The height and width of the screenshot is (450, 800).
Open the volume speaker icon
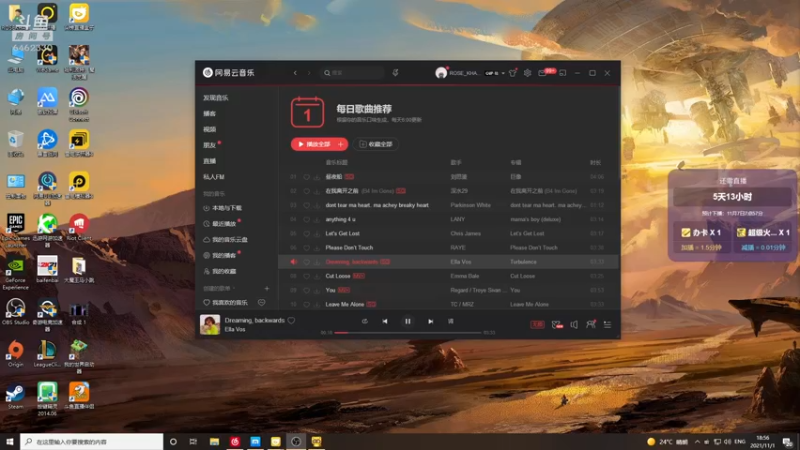574,324
